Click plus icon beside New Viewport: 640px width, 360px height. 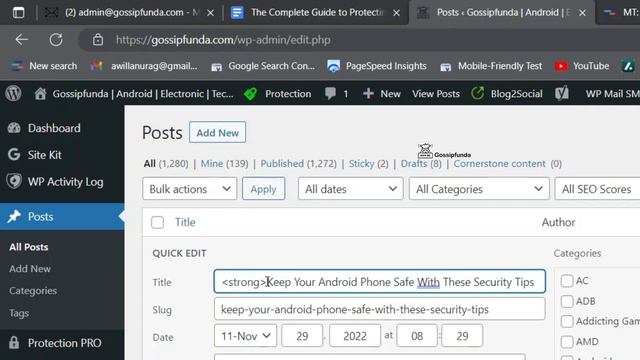click(368, 94)
